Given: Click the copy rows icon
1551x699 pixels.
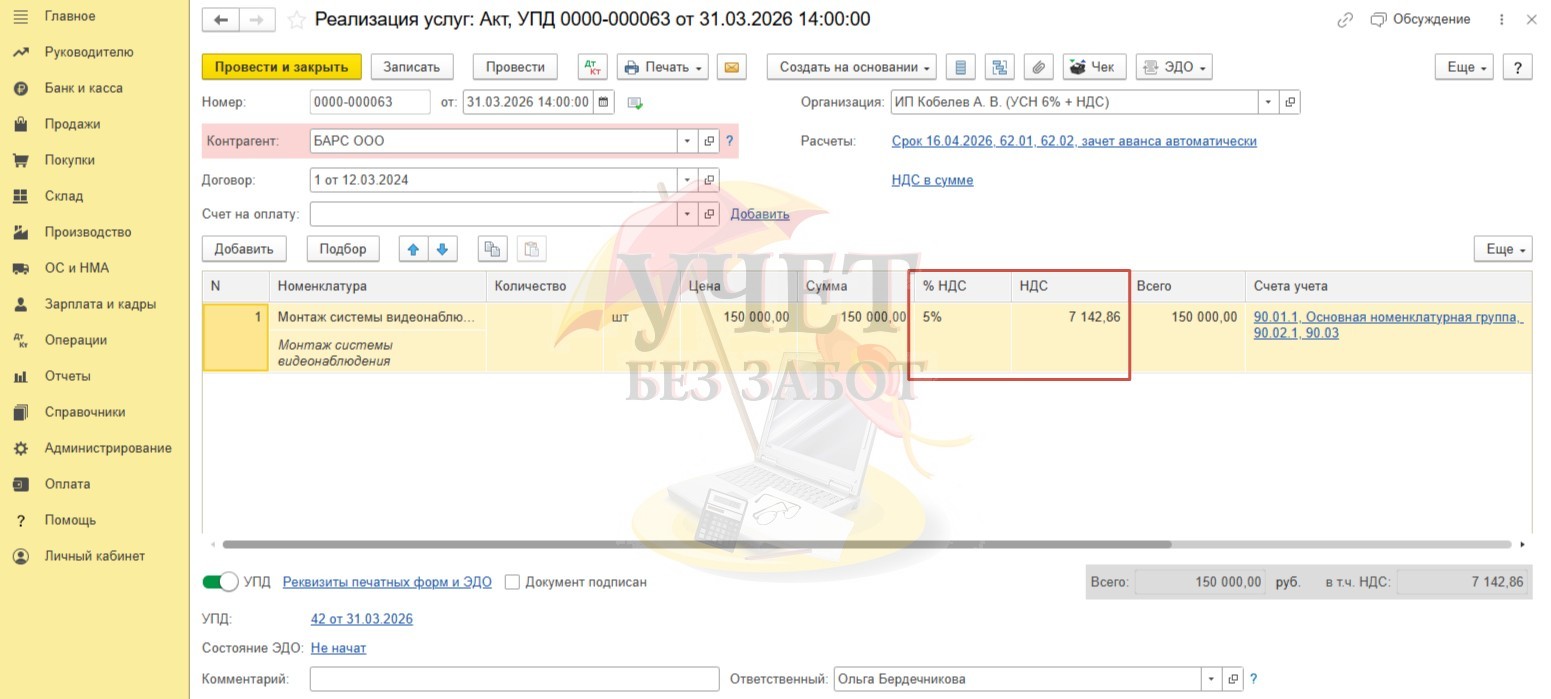Looking at the screenshot, I should [x=492, y=249].
